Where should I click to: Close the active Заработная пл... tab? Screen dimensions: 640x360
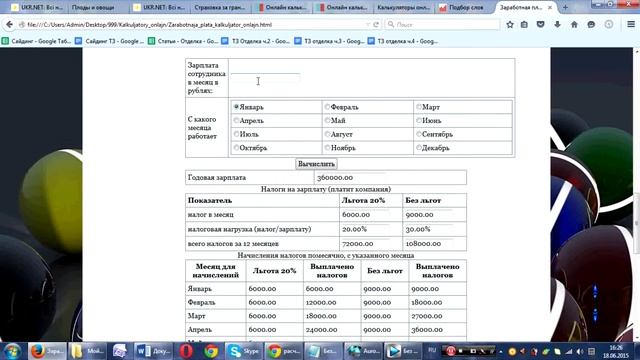coord(550,7)
